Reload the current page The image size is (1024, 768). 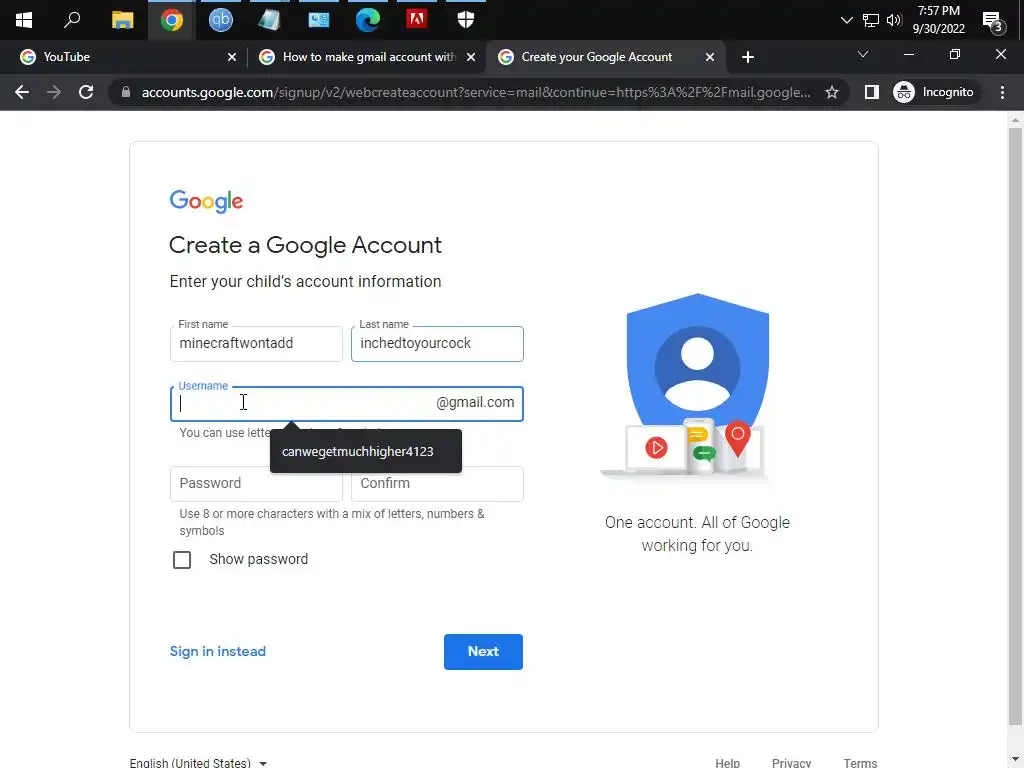coord(86,92)
